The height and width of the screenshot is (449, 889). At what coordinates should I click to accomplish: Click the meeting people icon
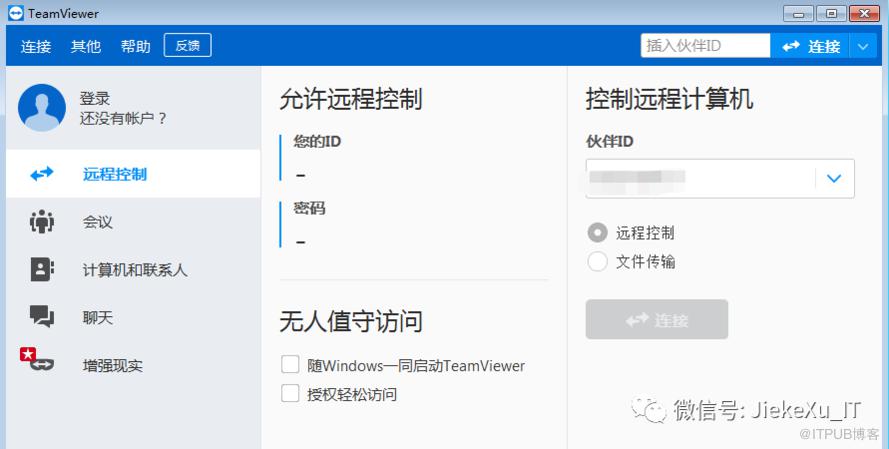pyautogui.click(x=42, y=222)
